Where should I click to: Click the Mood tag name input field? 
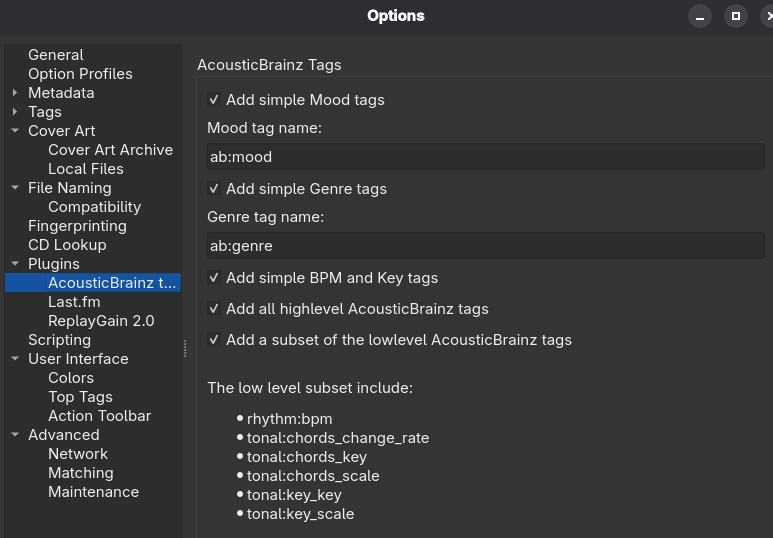pos(485,157)
